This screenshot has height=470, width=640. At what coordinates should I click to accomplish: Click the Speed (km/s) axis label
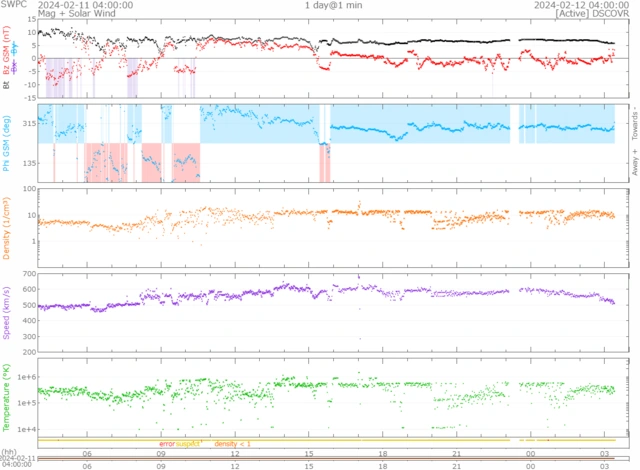(x=7, y=310)
